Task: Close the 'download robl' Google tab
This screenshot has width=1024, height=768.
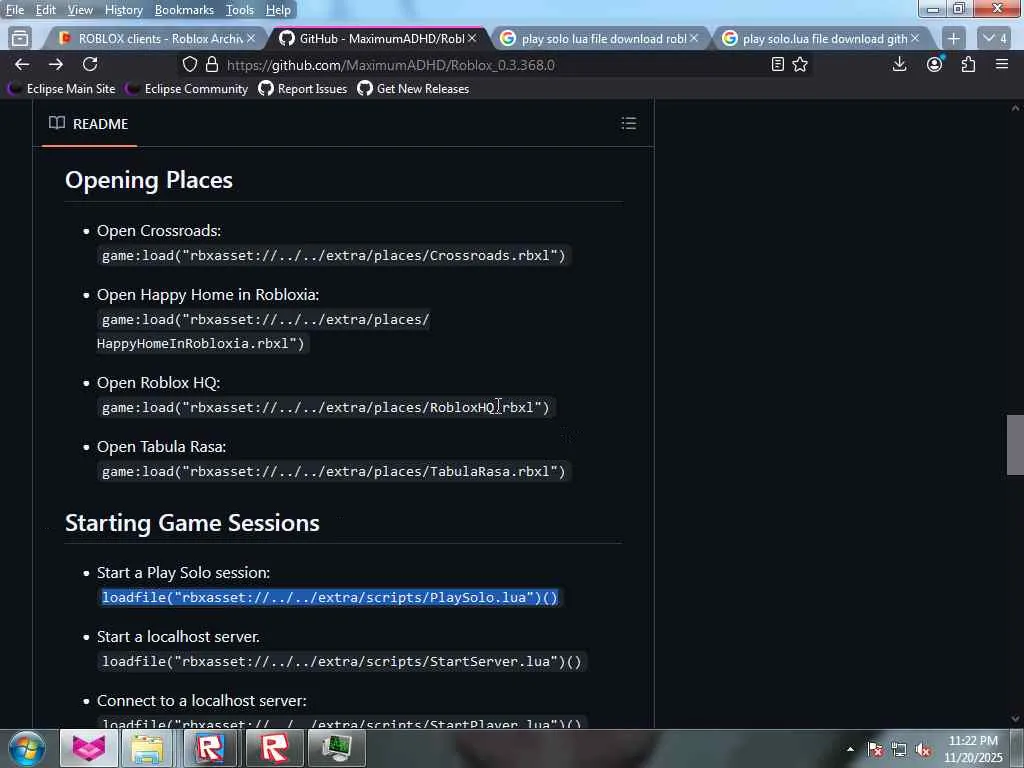Action: point(694,39)
